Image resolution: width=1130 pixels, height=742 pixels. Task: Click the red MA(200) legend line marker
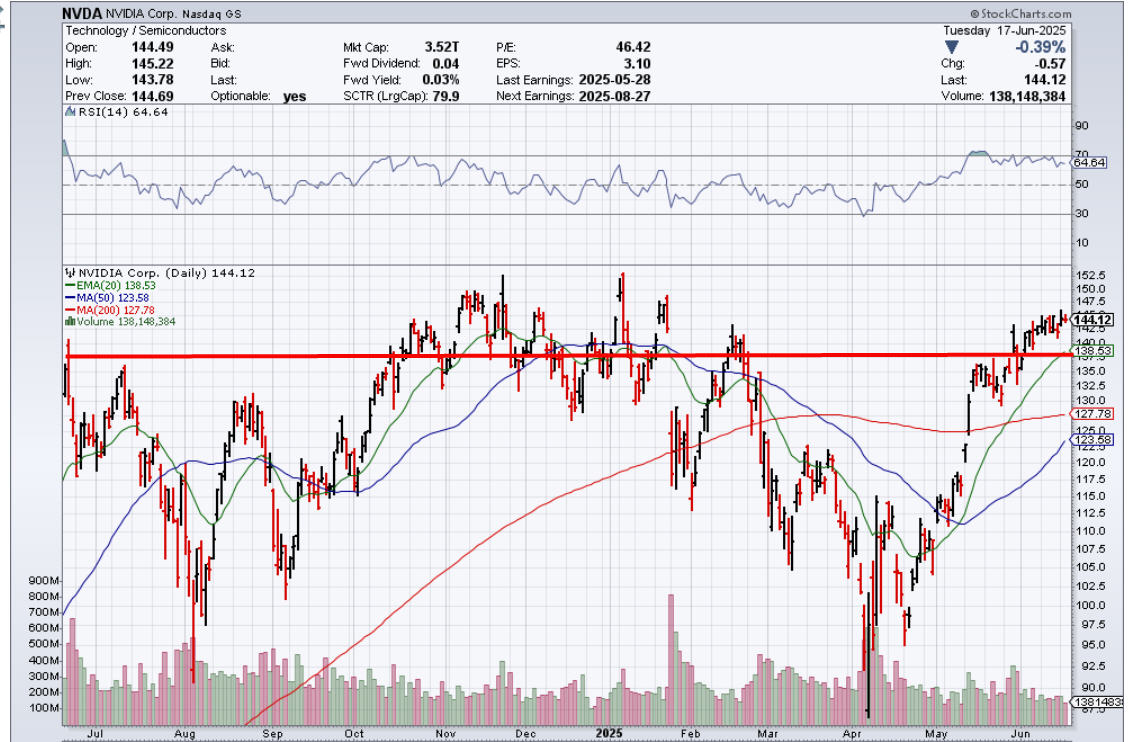click(69, 309)
